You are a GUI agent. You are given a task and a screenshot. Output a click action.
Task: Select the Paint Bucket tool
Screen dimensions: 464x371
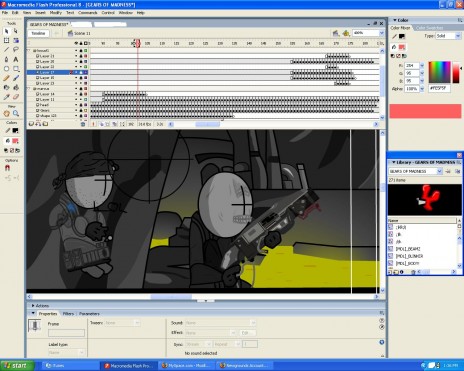[x=16, y=87]
